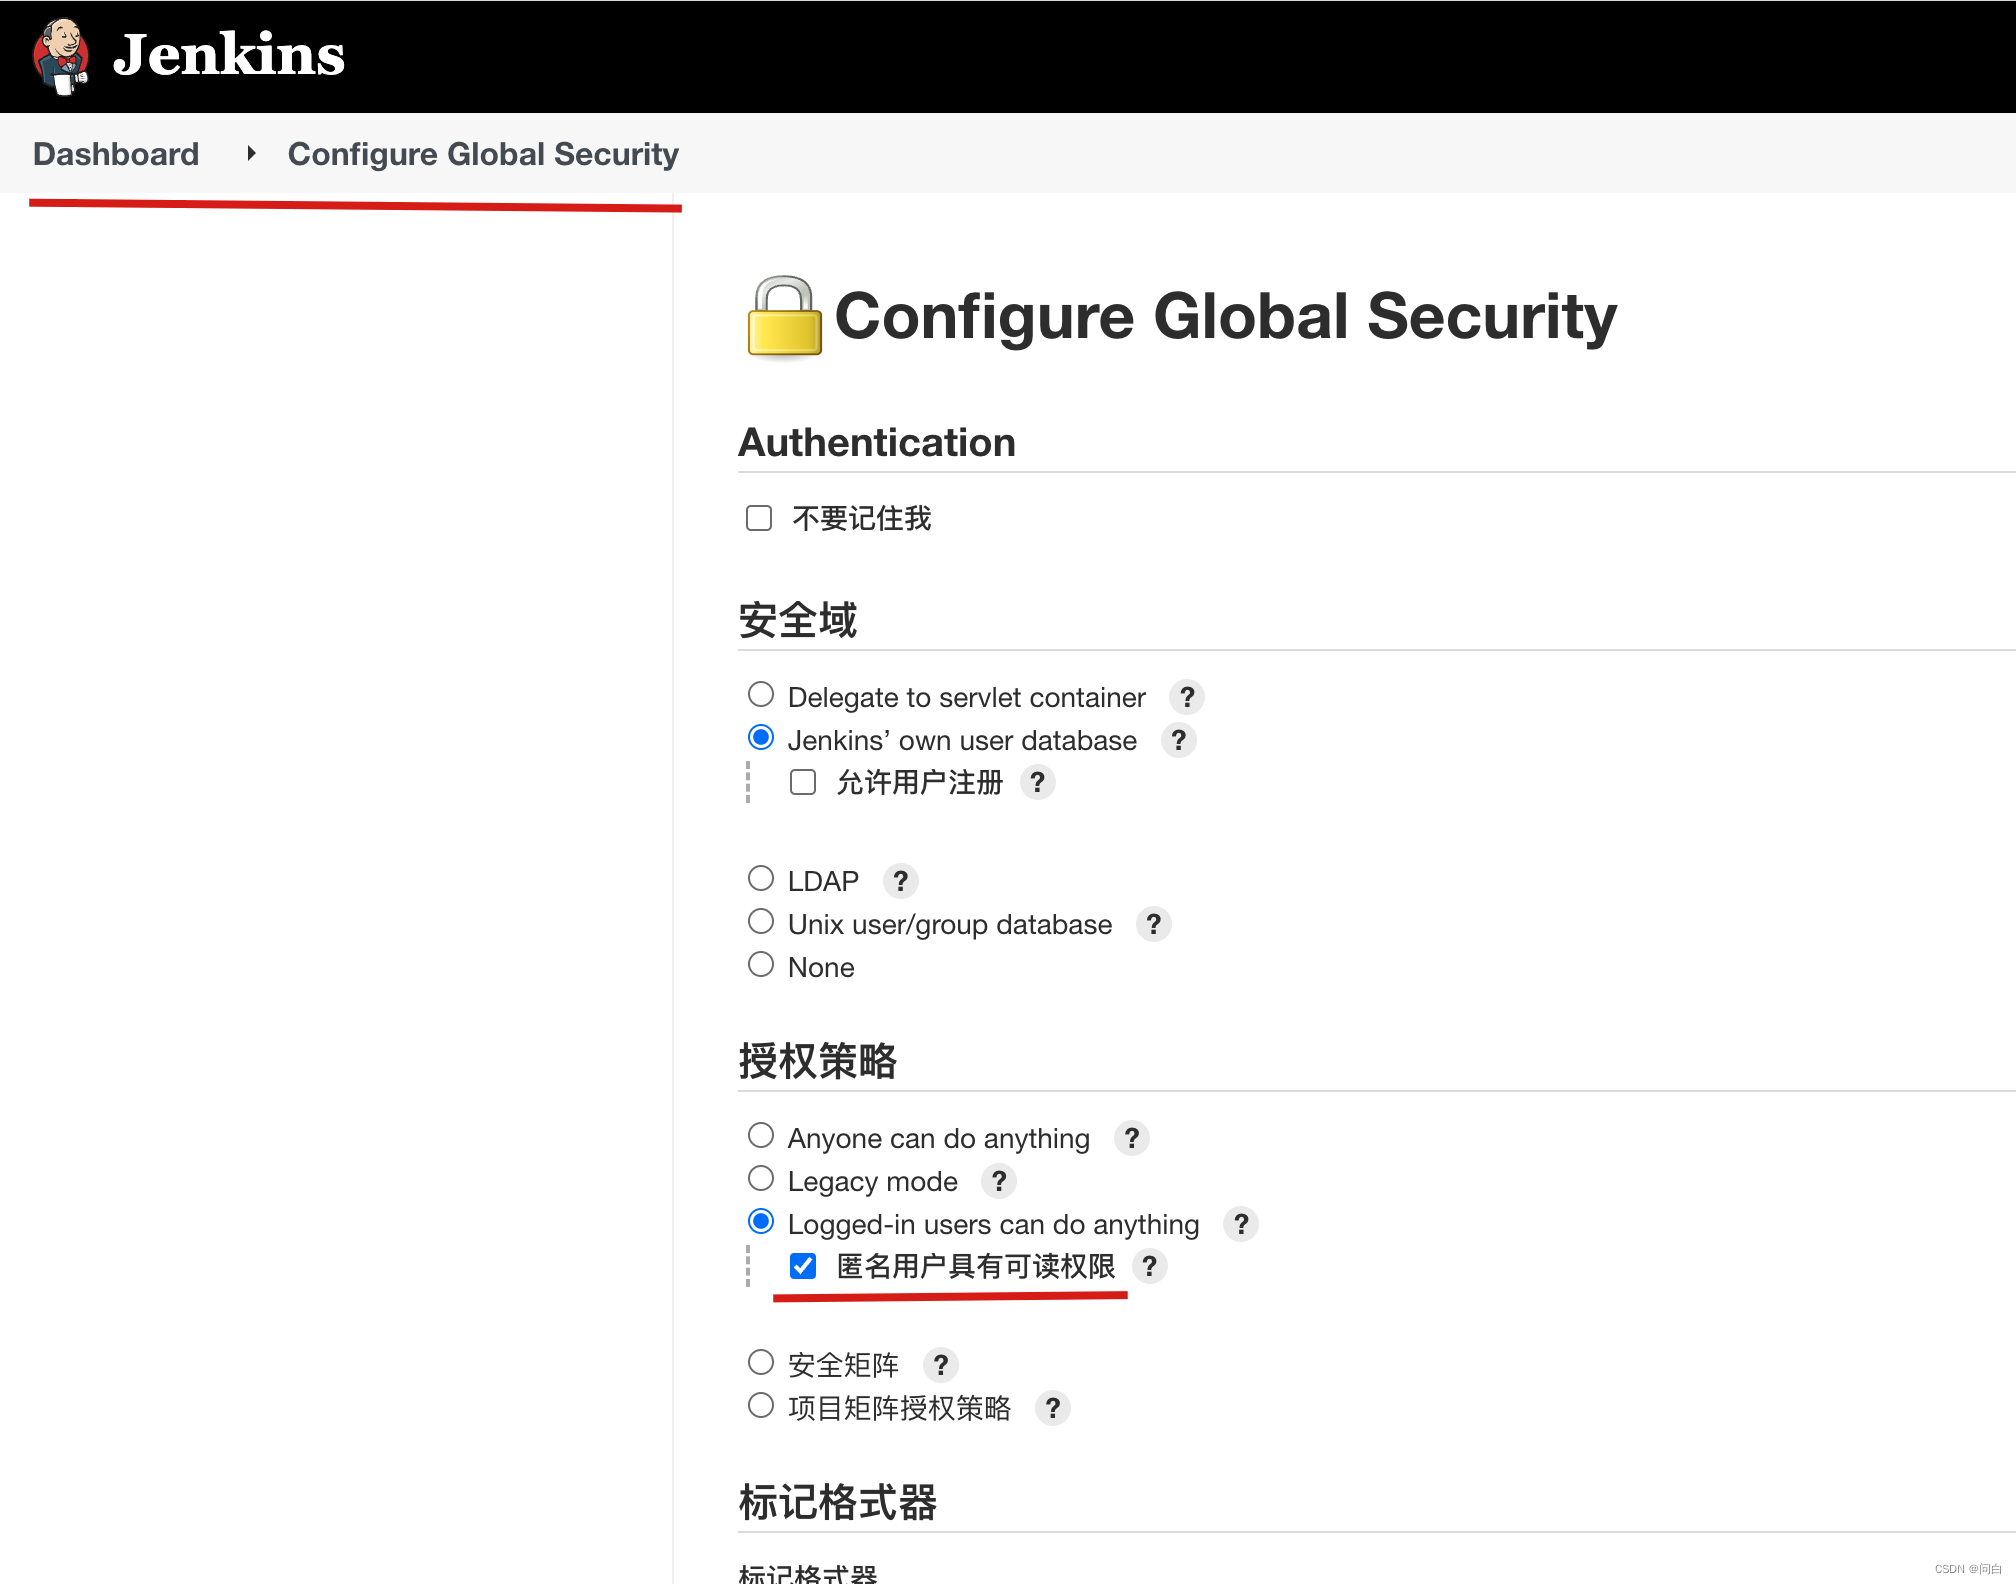Select the None security realm option
Image resolution: width=2016 pixels, height=1584 pixels.
pyautogui.click(x=760, y=963)
